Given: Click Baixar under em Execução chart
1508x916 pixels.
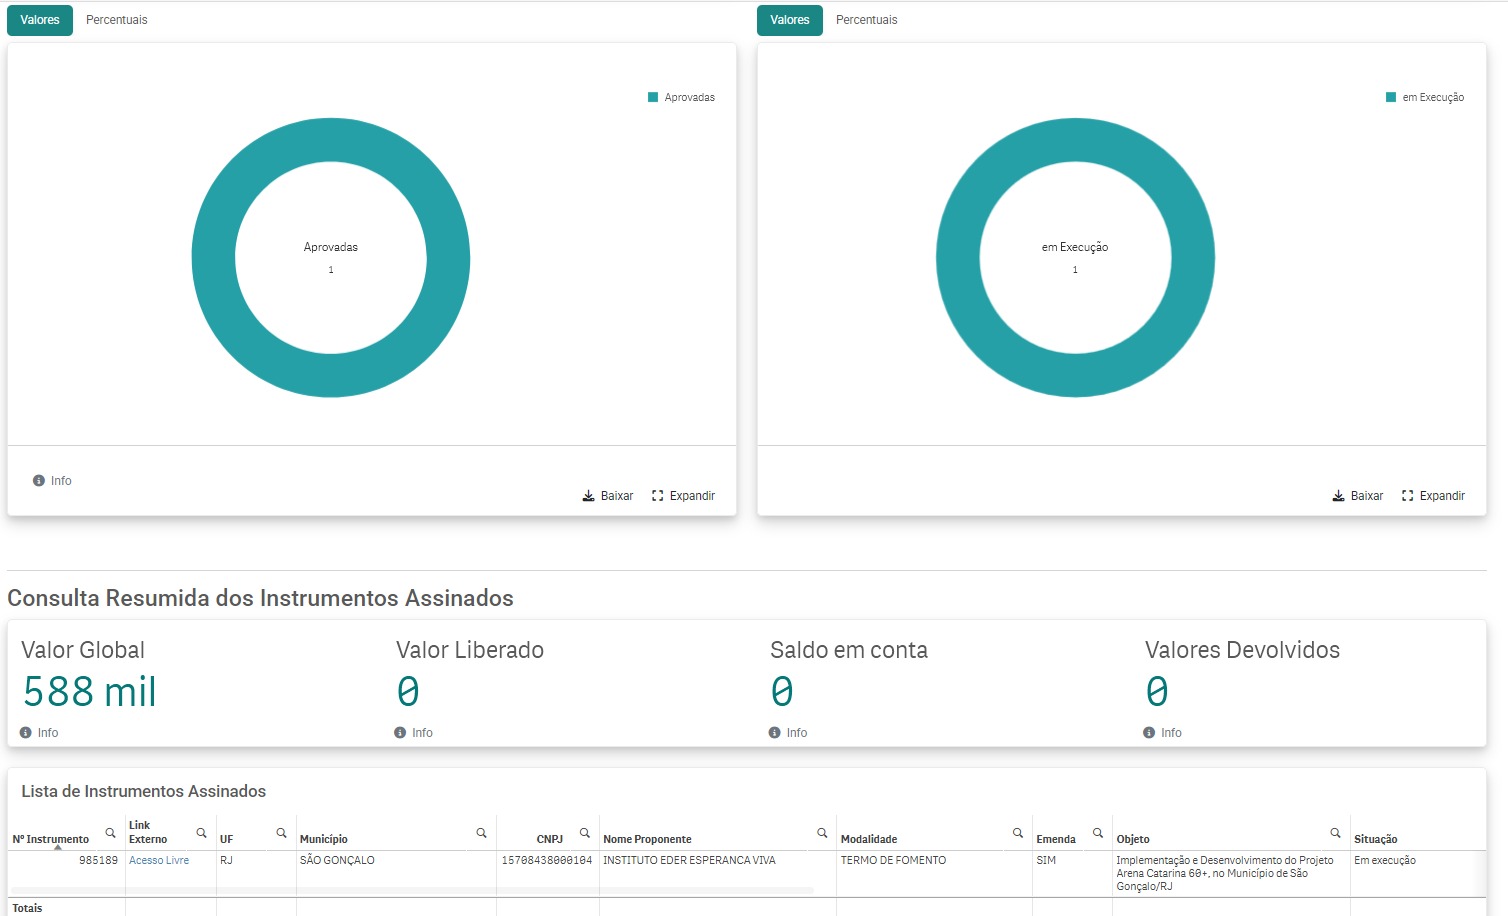Looking at the screenshot, I should (x=1358, y=496).
